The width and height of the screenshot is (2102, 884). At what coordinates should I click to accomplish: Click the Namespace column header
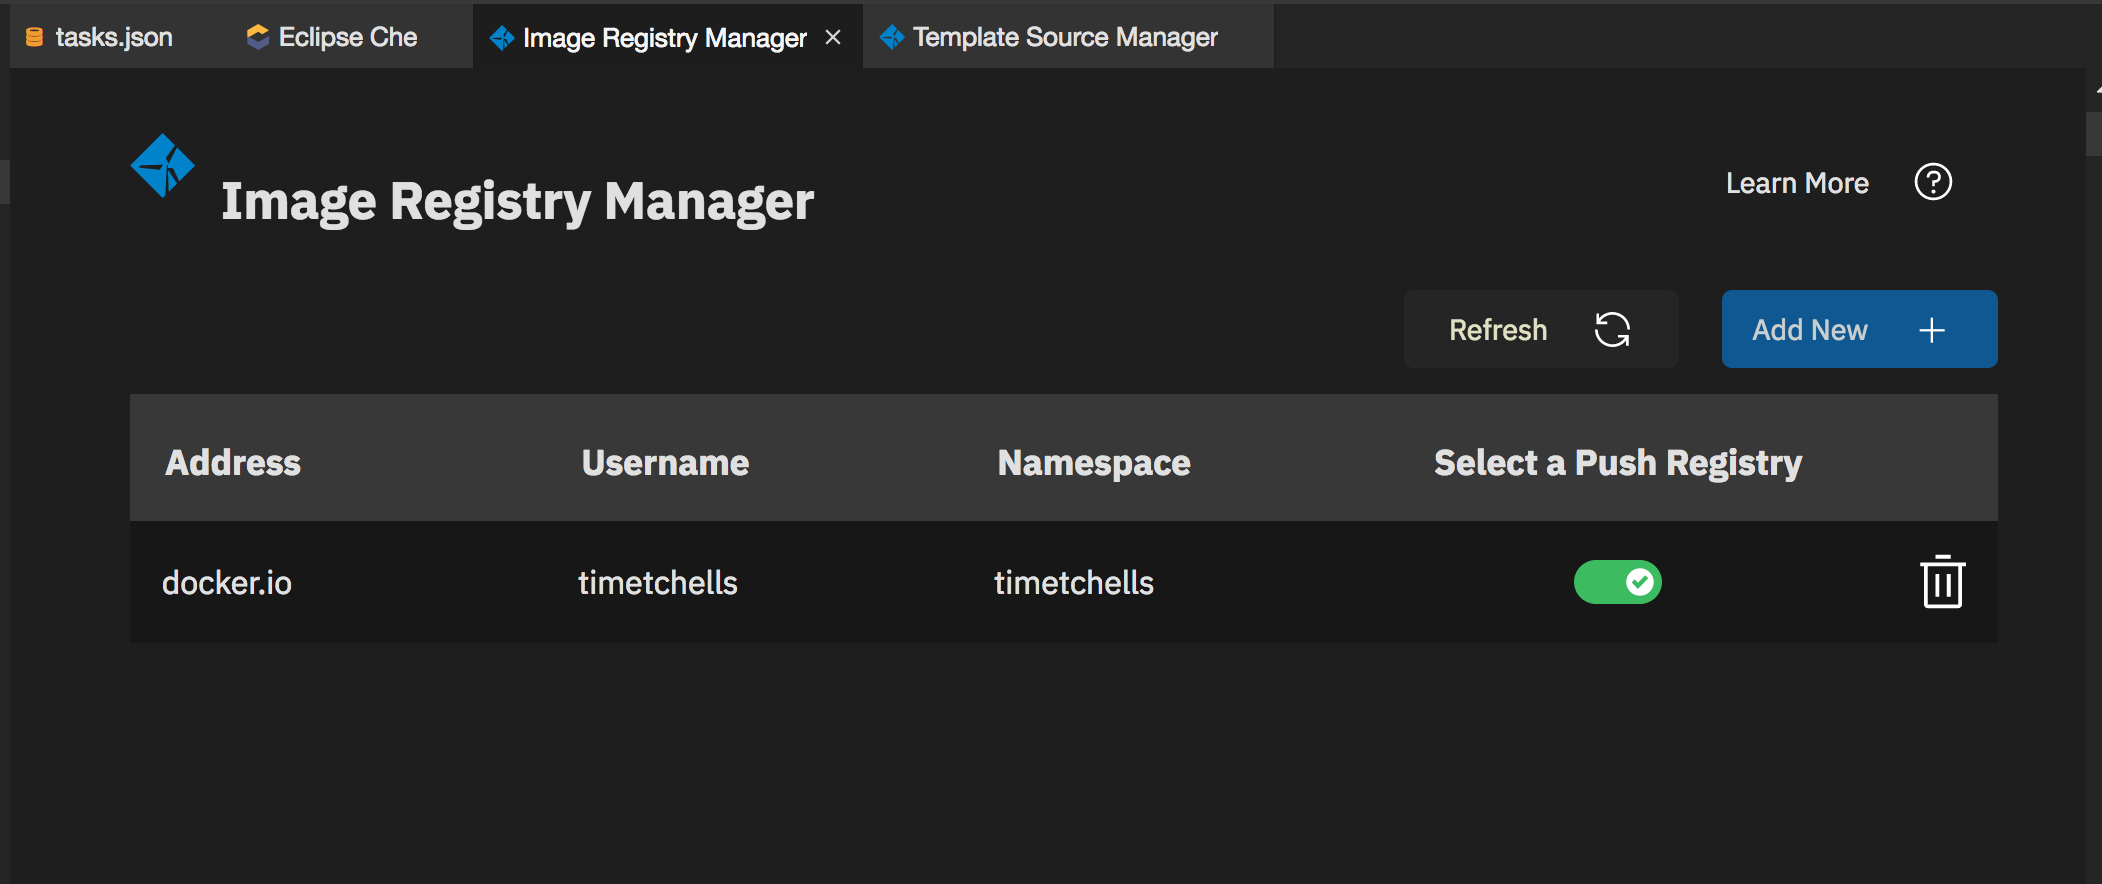1094,463
